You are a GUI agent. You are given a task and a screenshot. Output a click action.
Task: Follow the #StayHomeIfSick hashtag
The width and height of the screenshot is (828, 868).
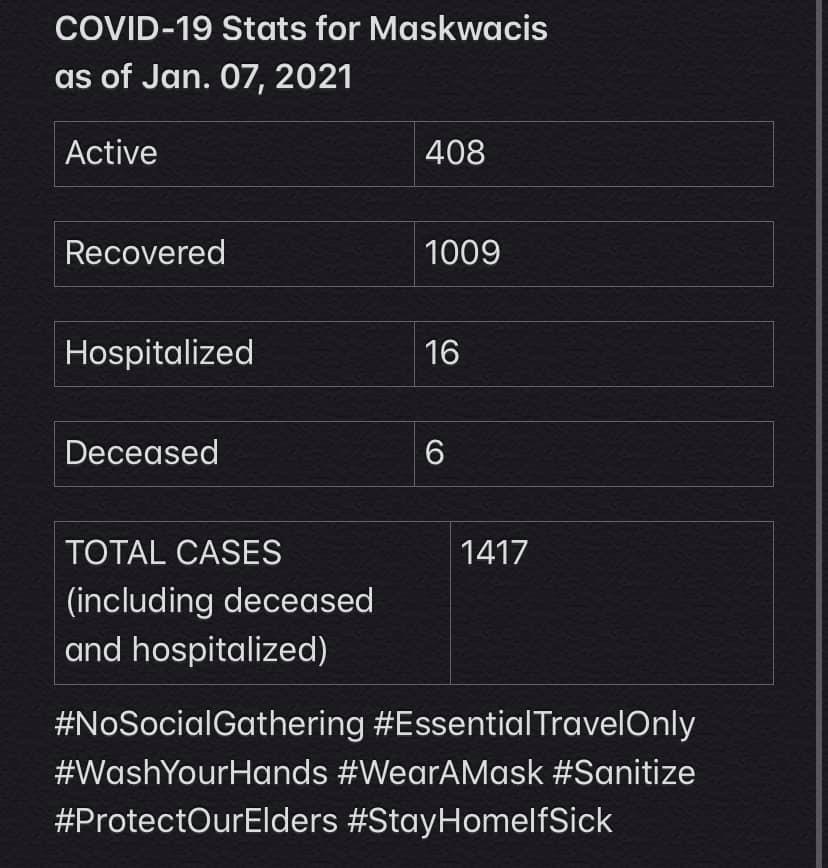click(x=480, y=821)
